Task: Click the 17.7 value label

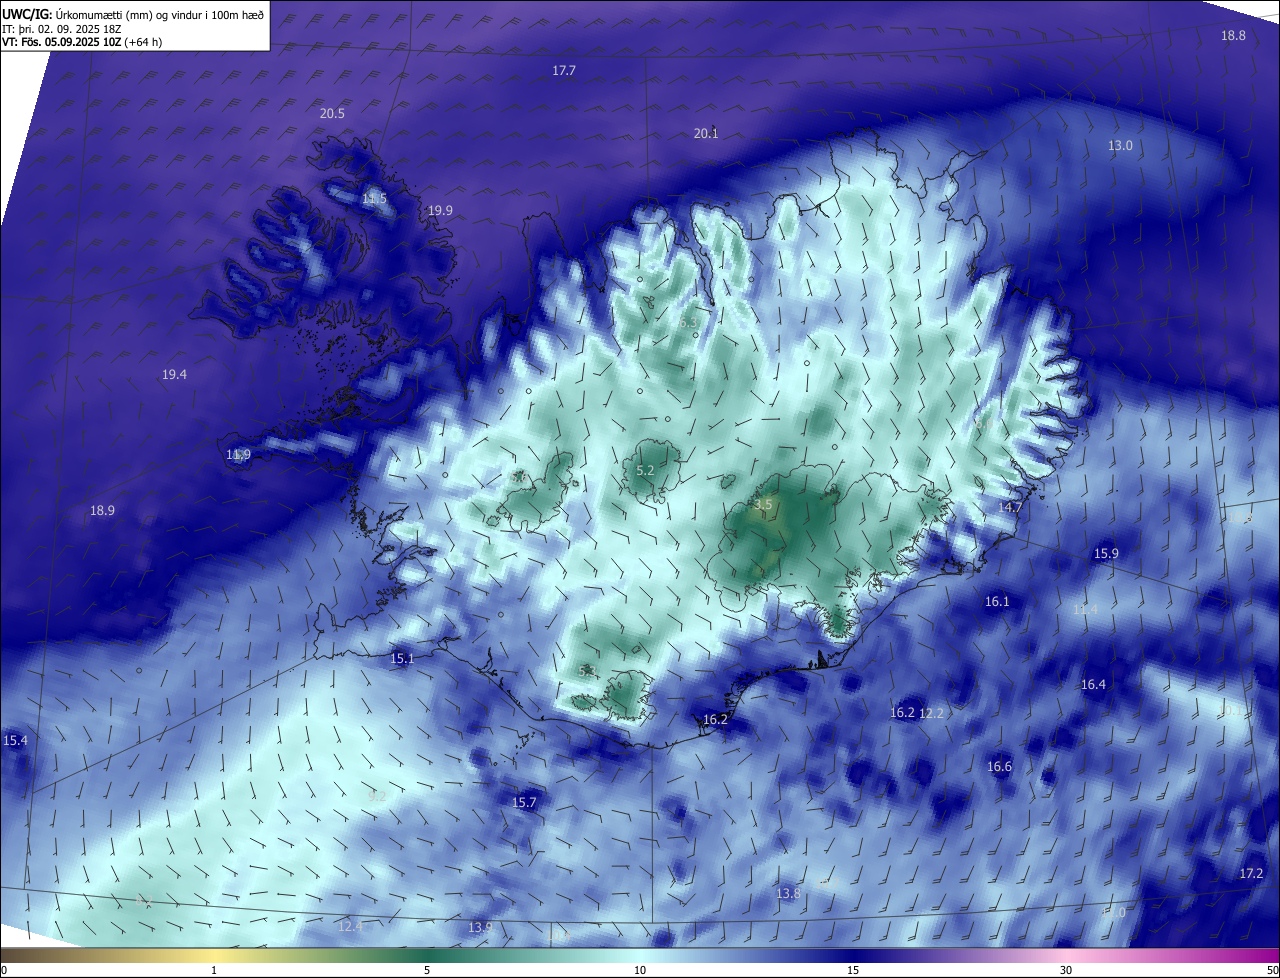Action: (x=564, y=71)
